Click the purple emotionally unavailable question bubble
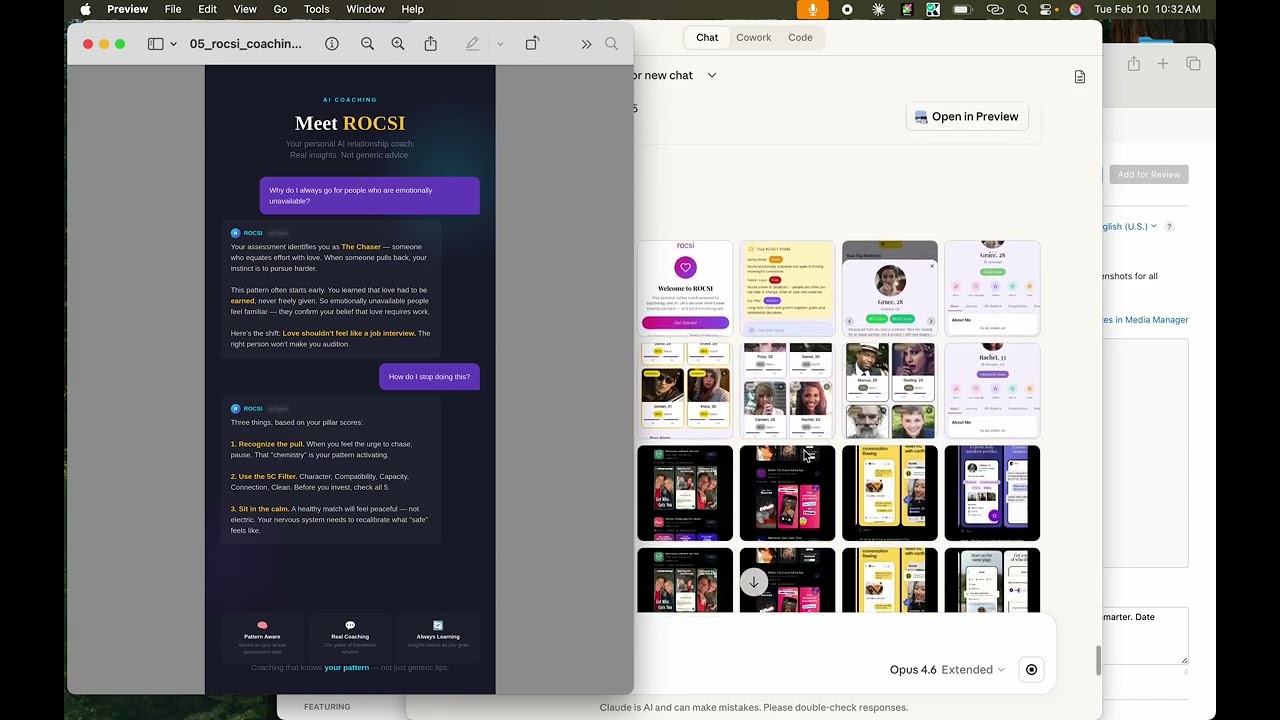Screen dimensions: 1280x720 click(x=370, y=195)
